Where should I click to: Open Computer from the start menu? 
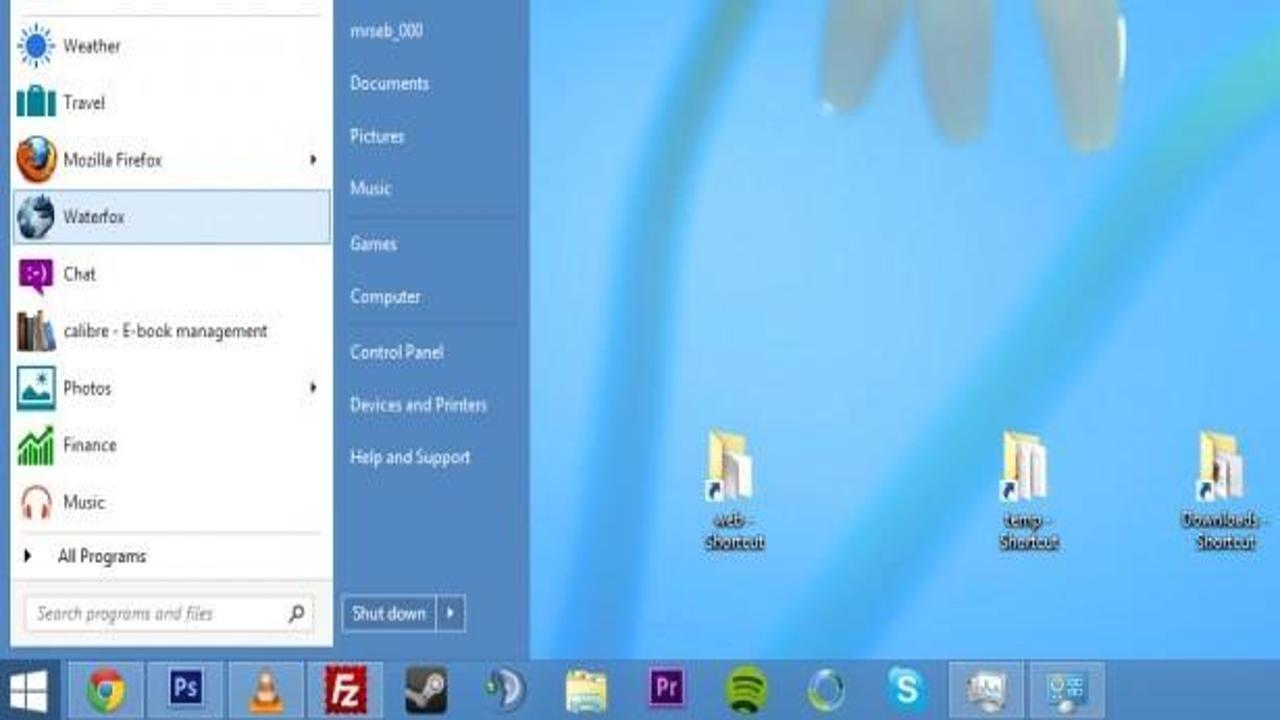[x=385, y=297]
